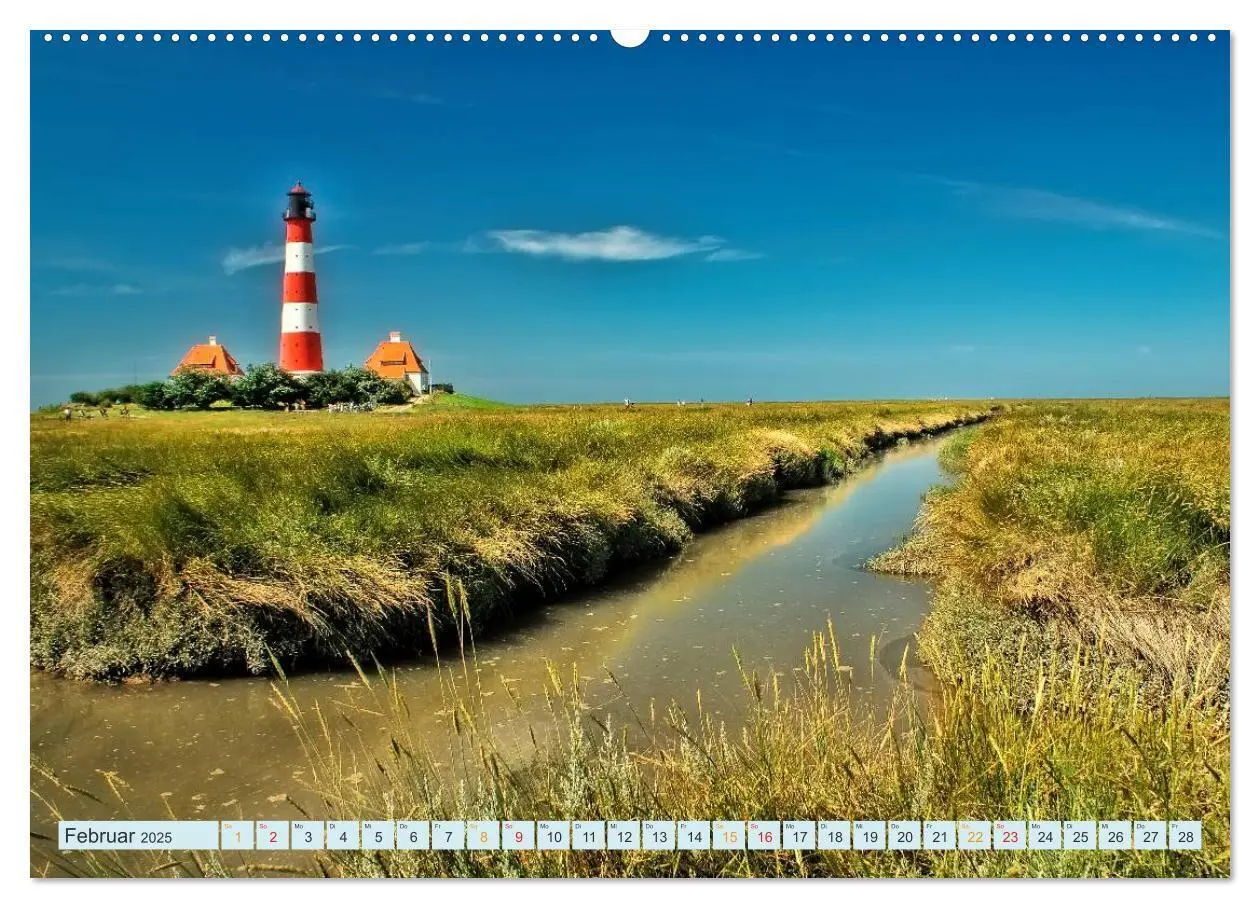Select date 3 in calendar strip

click(x=307, y=836)
